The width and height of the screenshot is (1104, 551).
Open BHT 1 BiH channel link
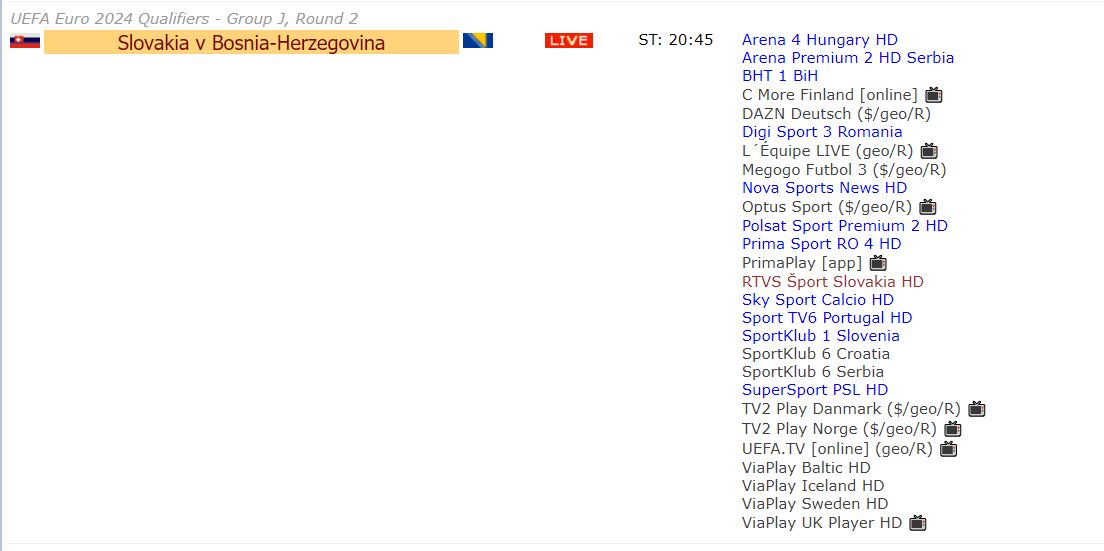point(779,76)
